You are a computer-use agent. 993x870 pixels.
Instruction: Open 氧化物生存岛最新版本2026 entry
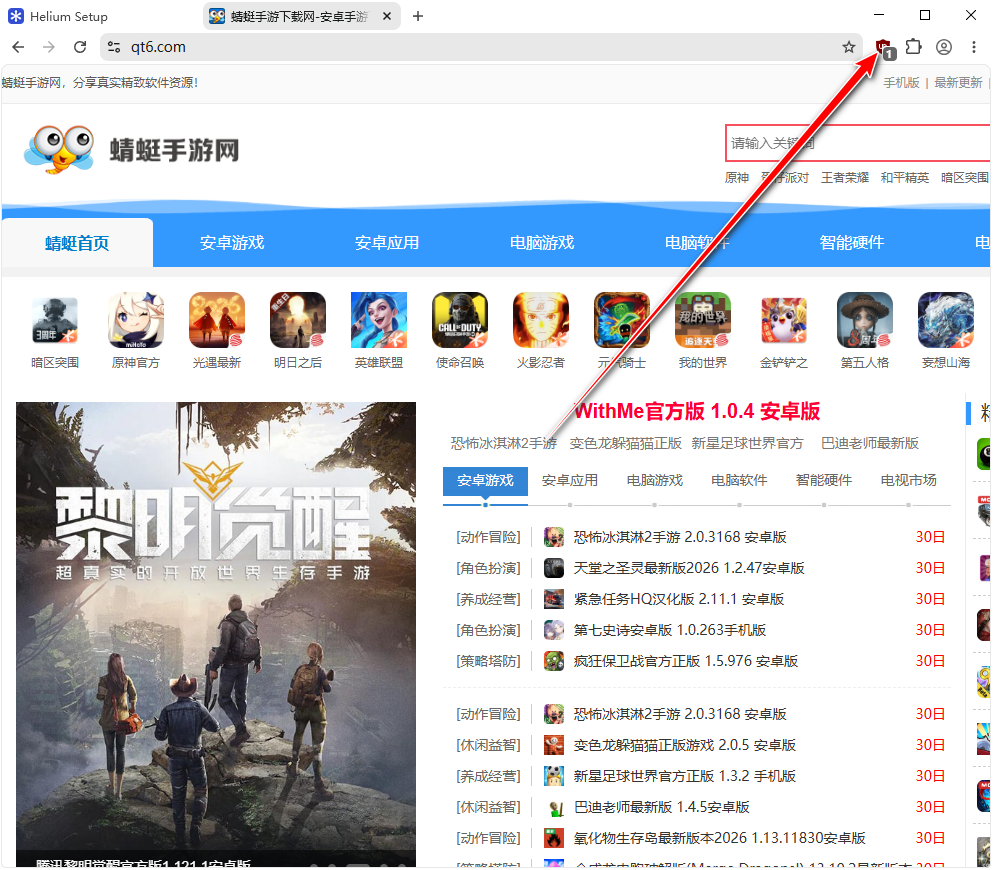pyautogui.click(x=719, y=838)
